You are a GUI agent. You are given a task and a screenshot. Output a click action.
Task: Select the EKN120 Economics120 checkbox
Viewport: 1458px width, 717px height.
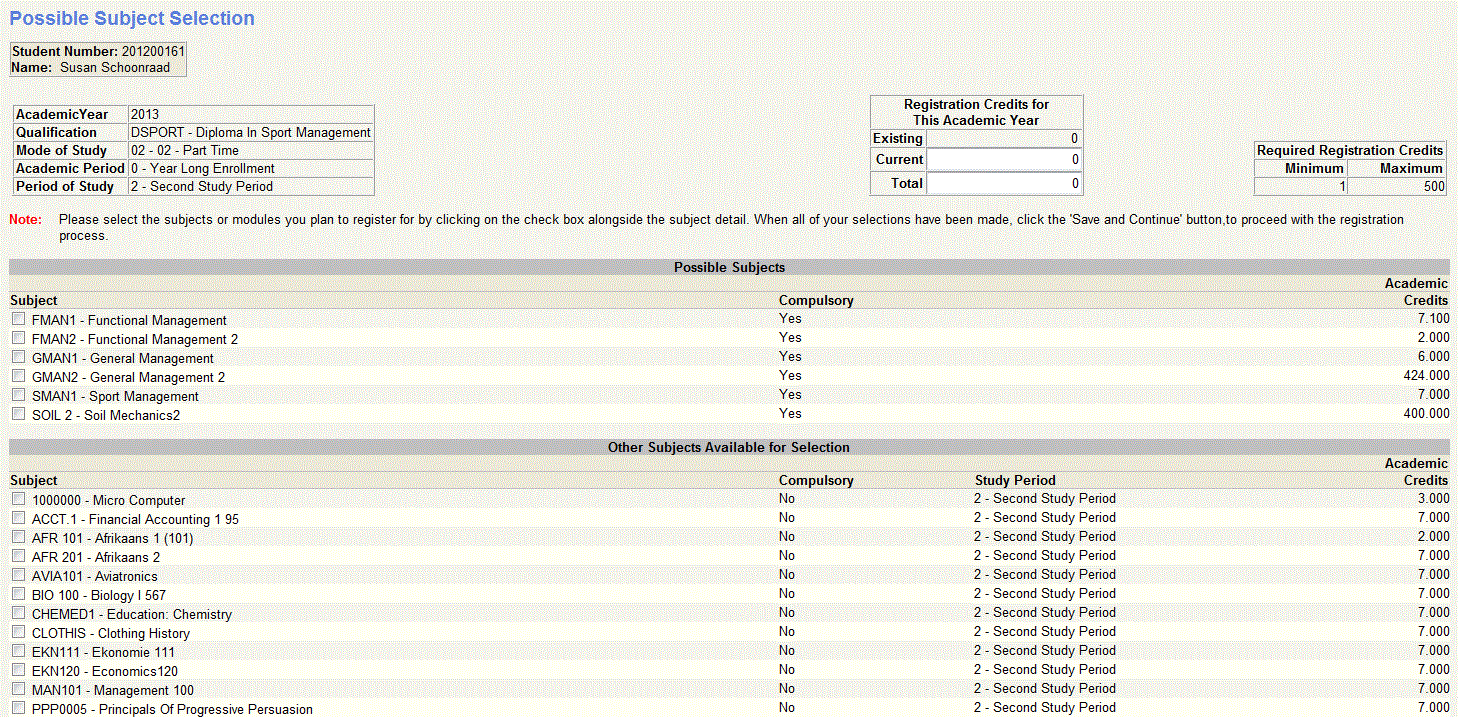(x=18, y=670)
